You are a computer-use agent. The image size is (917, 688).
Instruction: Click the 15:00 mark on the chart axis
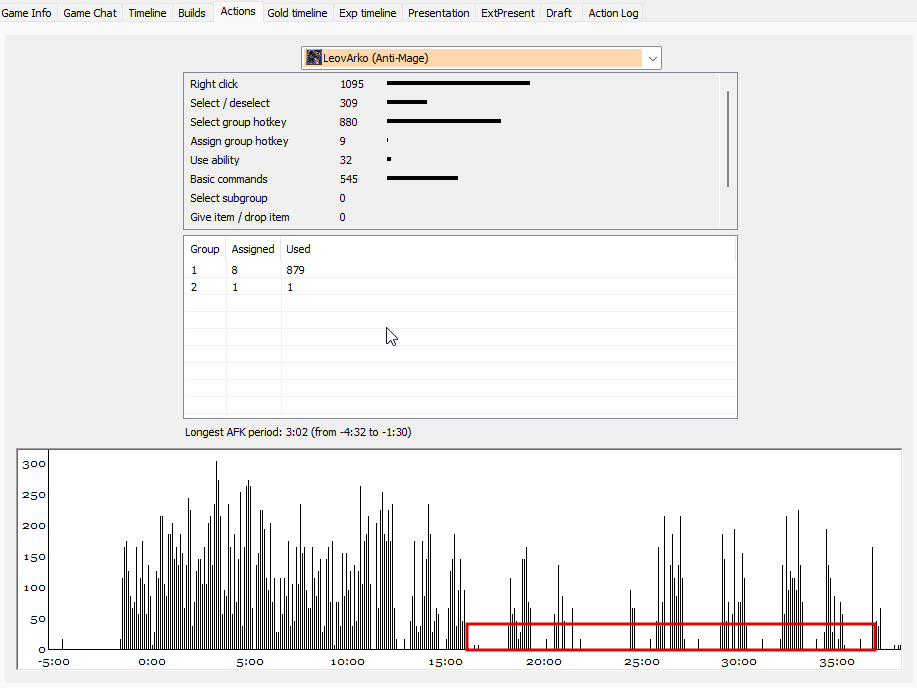tap(446, 662)
